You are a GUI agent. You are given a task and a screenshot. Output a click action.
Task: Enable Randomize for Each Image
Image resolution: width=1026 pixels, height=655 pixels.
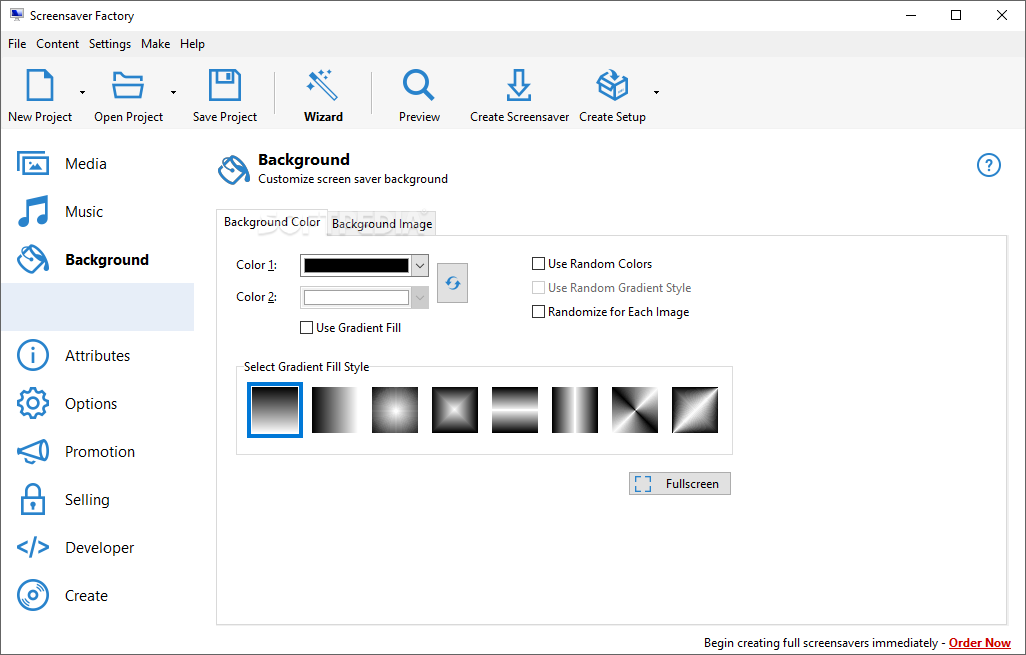tap(539, 312)
